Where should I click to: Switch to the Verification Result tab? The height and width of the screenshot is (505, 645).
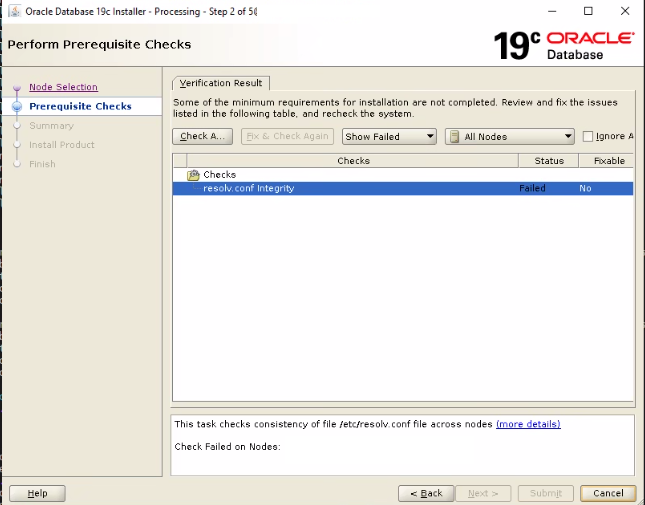click(x=221, y=83)
